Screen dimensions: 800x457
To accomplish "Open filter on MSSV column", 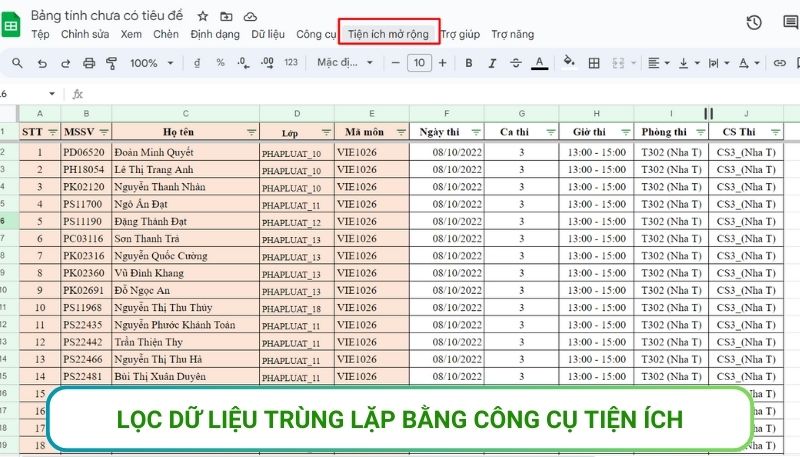I will pyautogui.click(x=104, y=132).
